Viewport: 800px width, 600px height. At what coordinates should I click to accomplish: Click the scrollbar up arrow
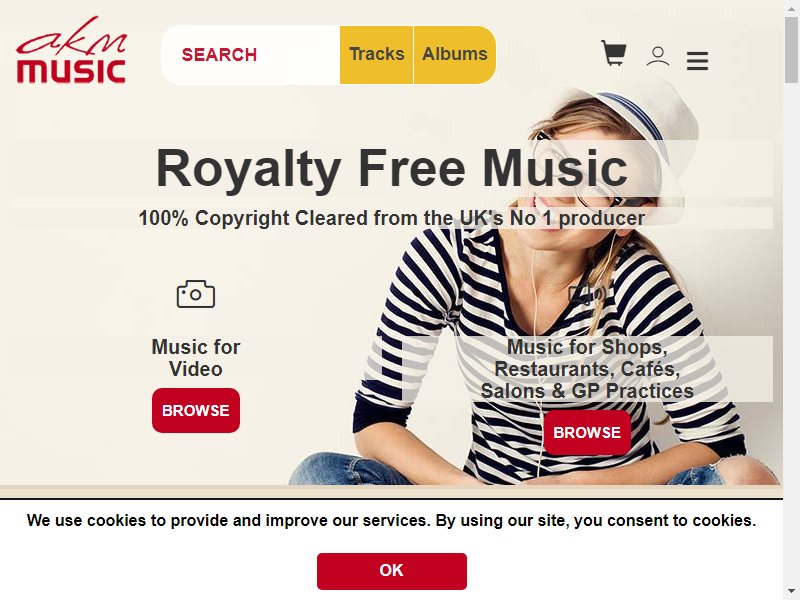point(791,7)
